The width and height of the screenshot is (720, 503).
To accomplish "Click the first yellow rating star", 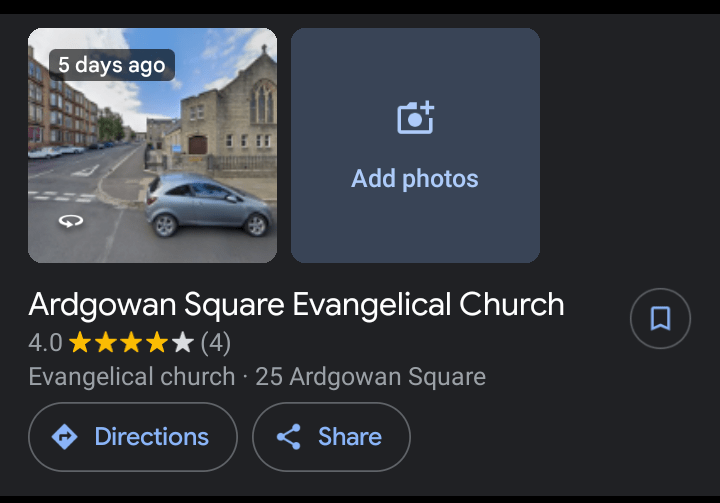I will 80,344.
